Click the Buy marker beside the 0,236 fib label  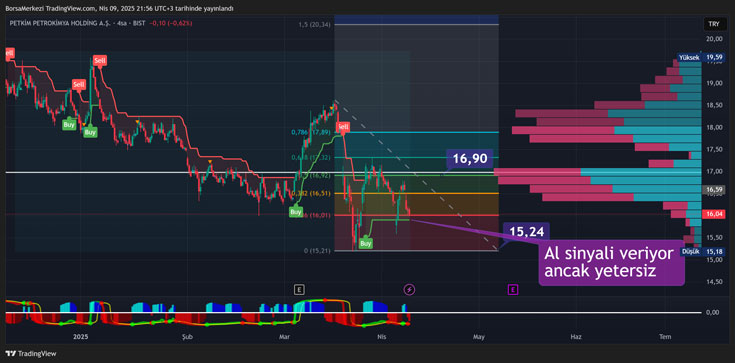(295, 212)
